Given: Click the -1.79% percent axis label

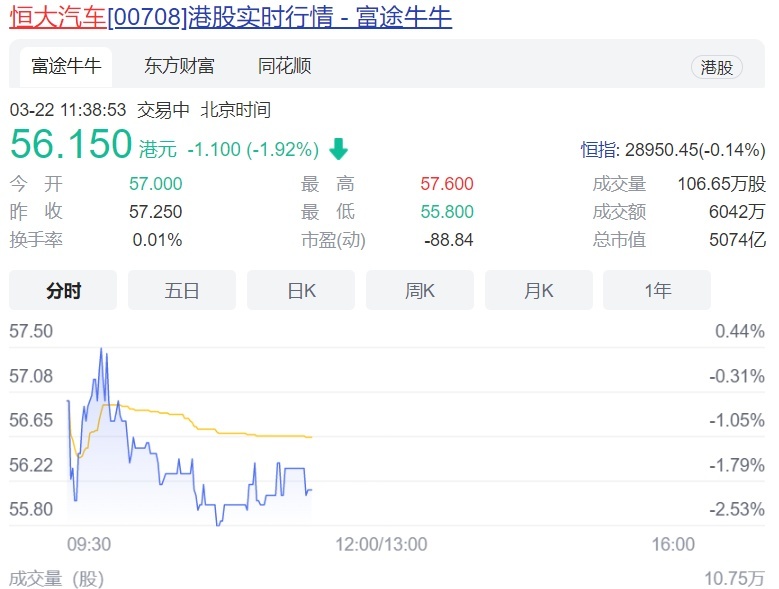Looking at the screenshot, I should 737,465.
